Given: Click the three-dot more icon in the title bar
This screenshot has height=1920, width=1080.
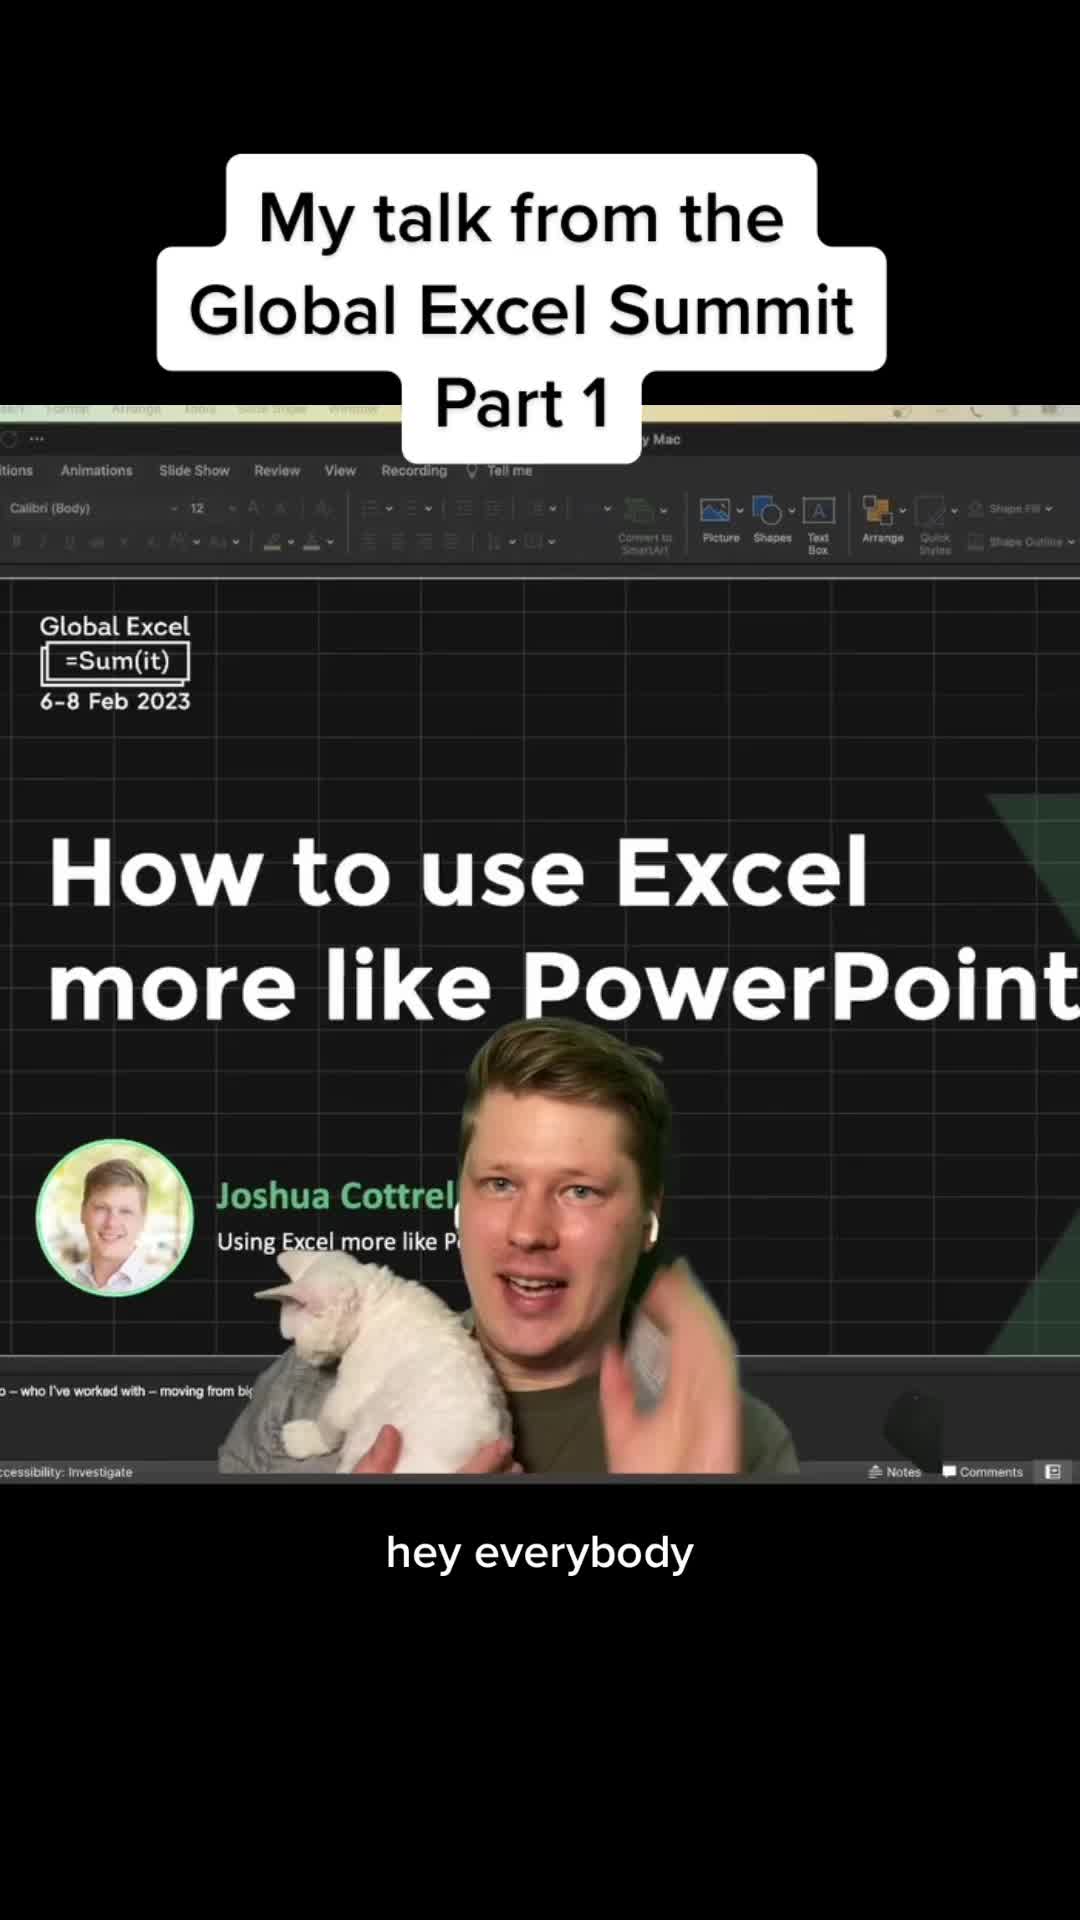Looking at the screenshot, I should [37, 439].
